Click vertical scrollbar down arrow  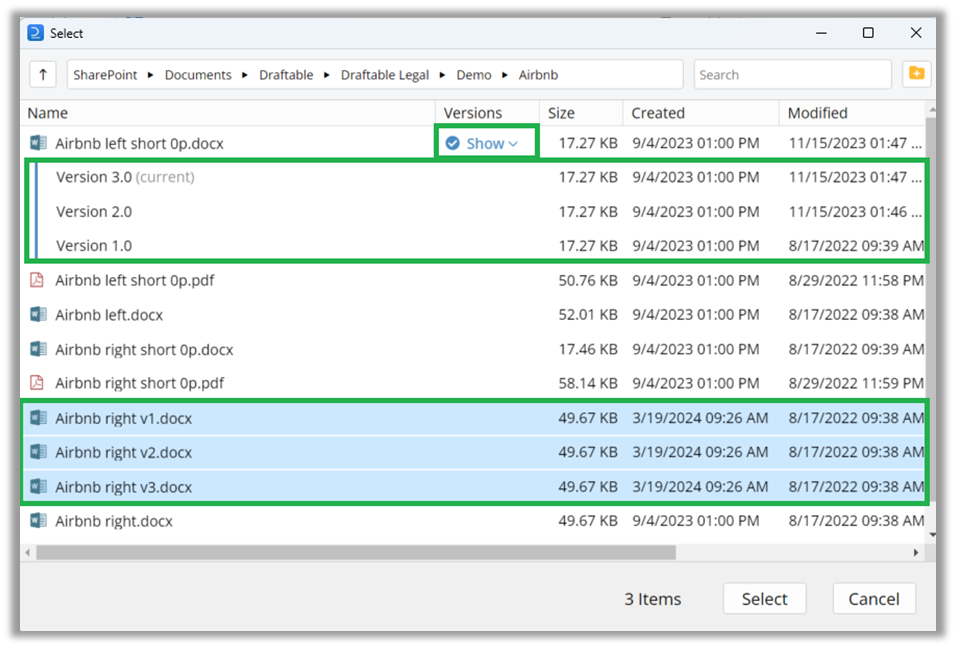tap(932, 535)
